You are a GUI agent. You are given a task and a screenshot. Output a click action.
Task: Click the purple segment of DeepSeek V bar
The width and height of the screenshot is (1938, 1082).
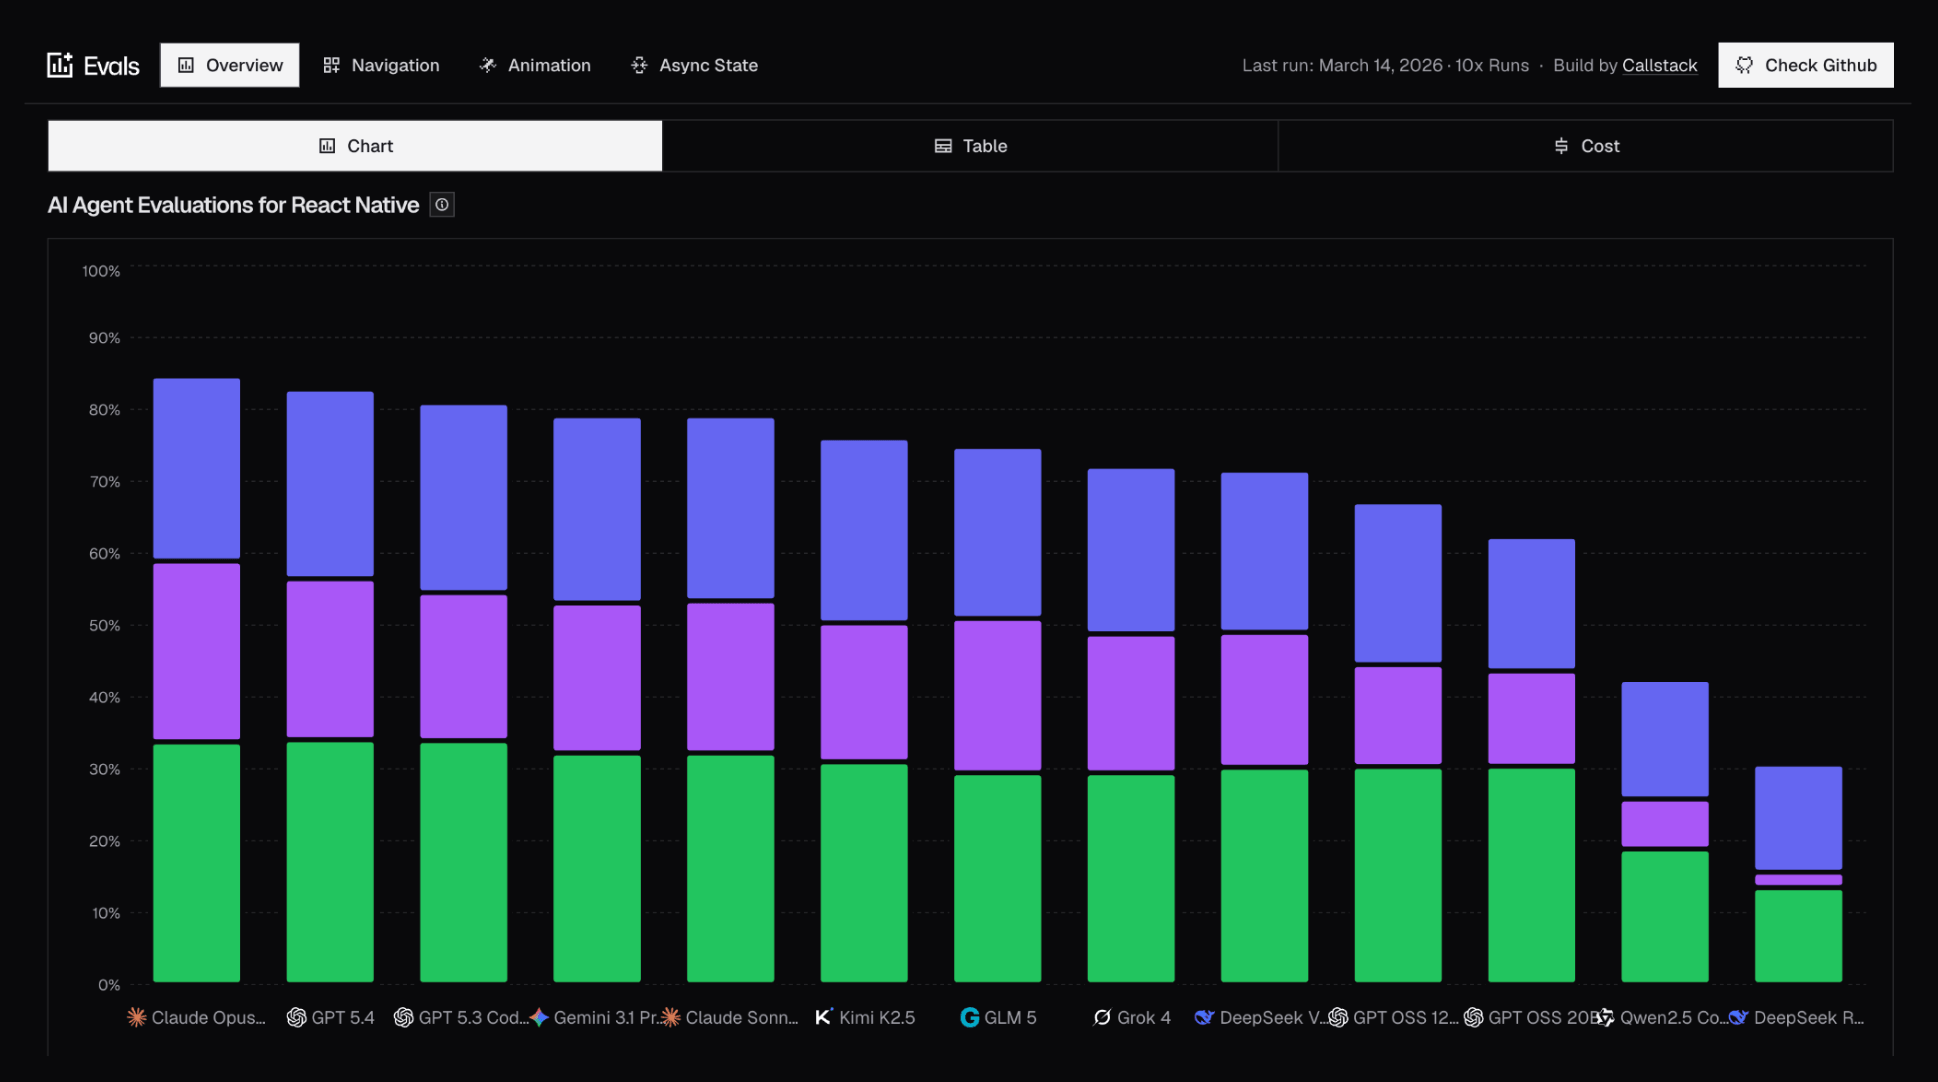pyautogui.click(x=1265, y=700)
